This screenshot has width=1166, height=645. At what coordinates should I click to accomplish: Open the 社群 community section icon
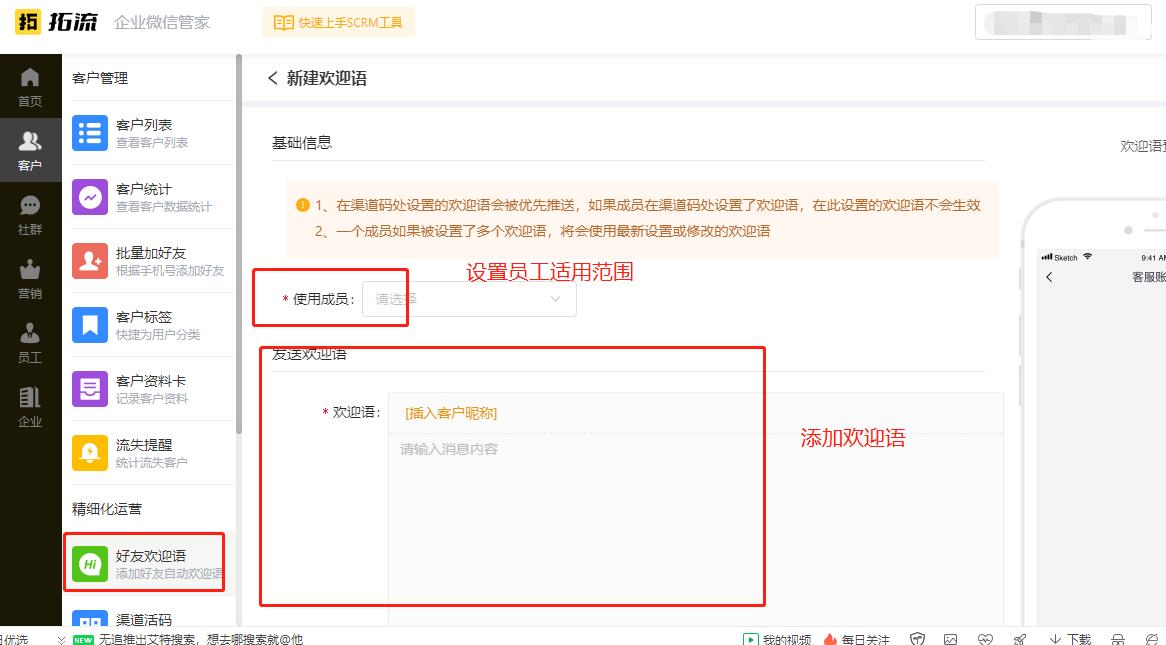pyautogui.click(x=31, y=206)
